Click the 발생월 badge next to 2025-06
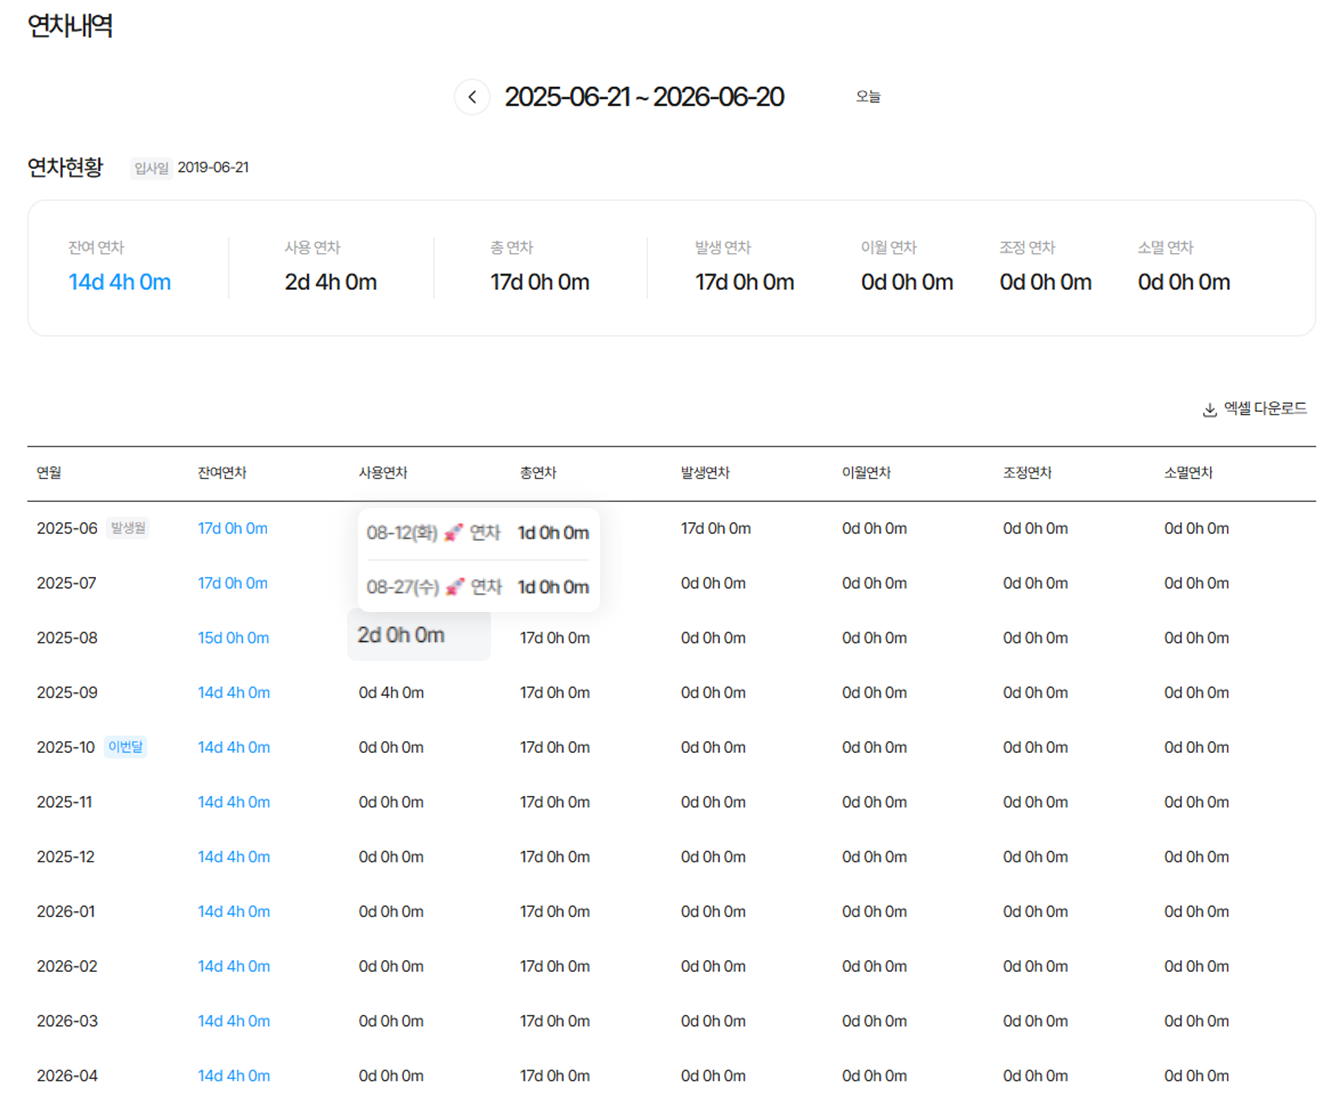Viewport: 1331px width, 1104px height. coord(128,528)
